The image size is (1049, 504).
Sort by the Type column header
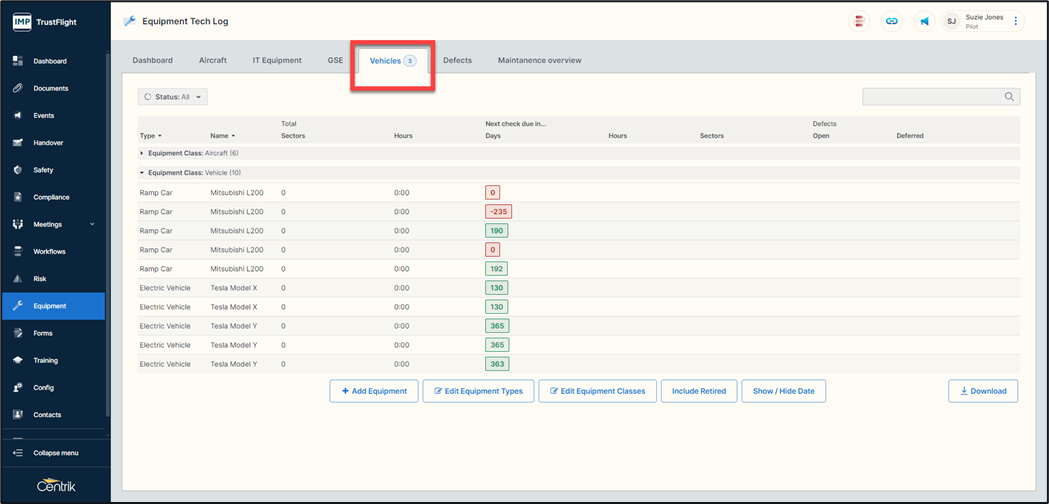coord(150,136)
